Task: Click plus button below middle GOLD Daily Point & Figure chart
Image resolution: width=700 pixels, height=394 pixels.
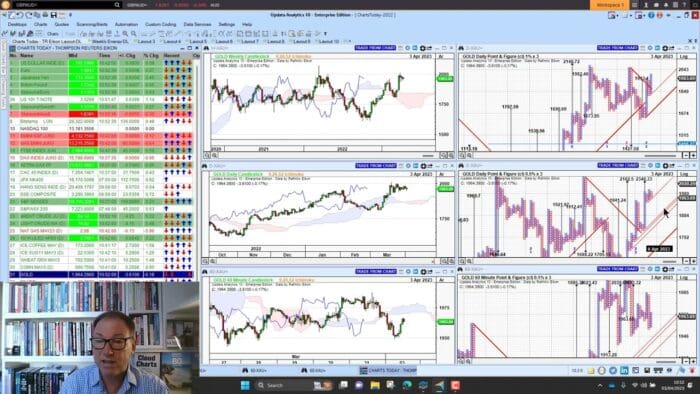Action: (x=693, y=261)
